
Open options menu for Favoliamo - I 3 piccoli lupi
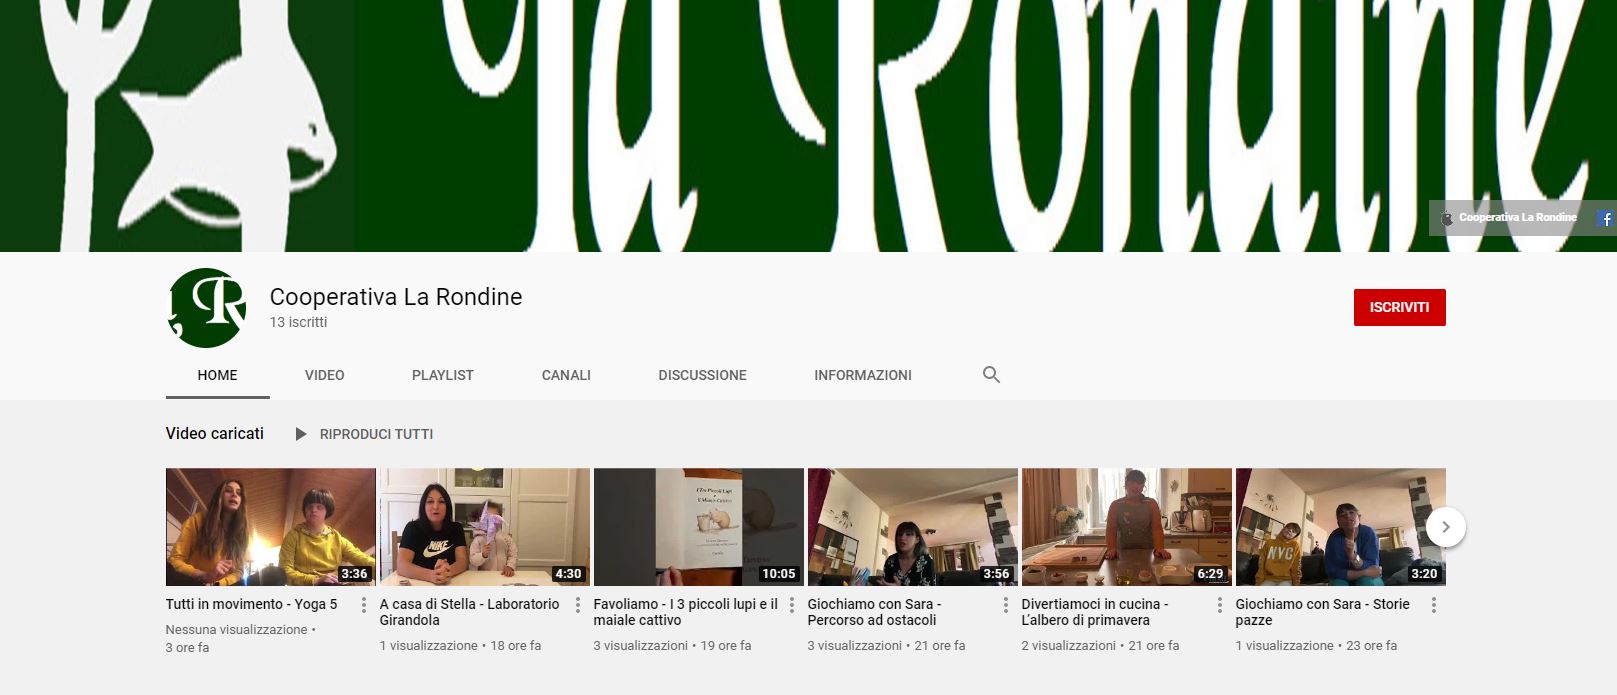coord(791,605)
